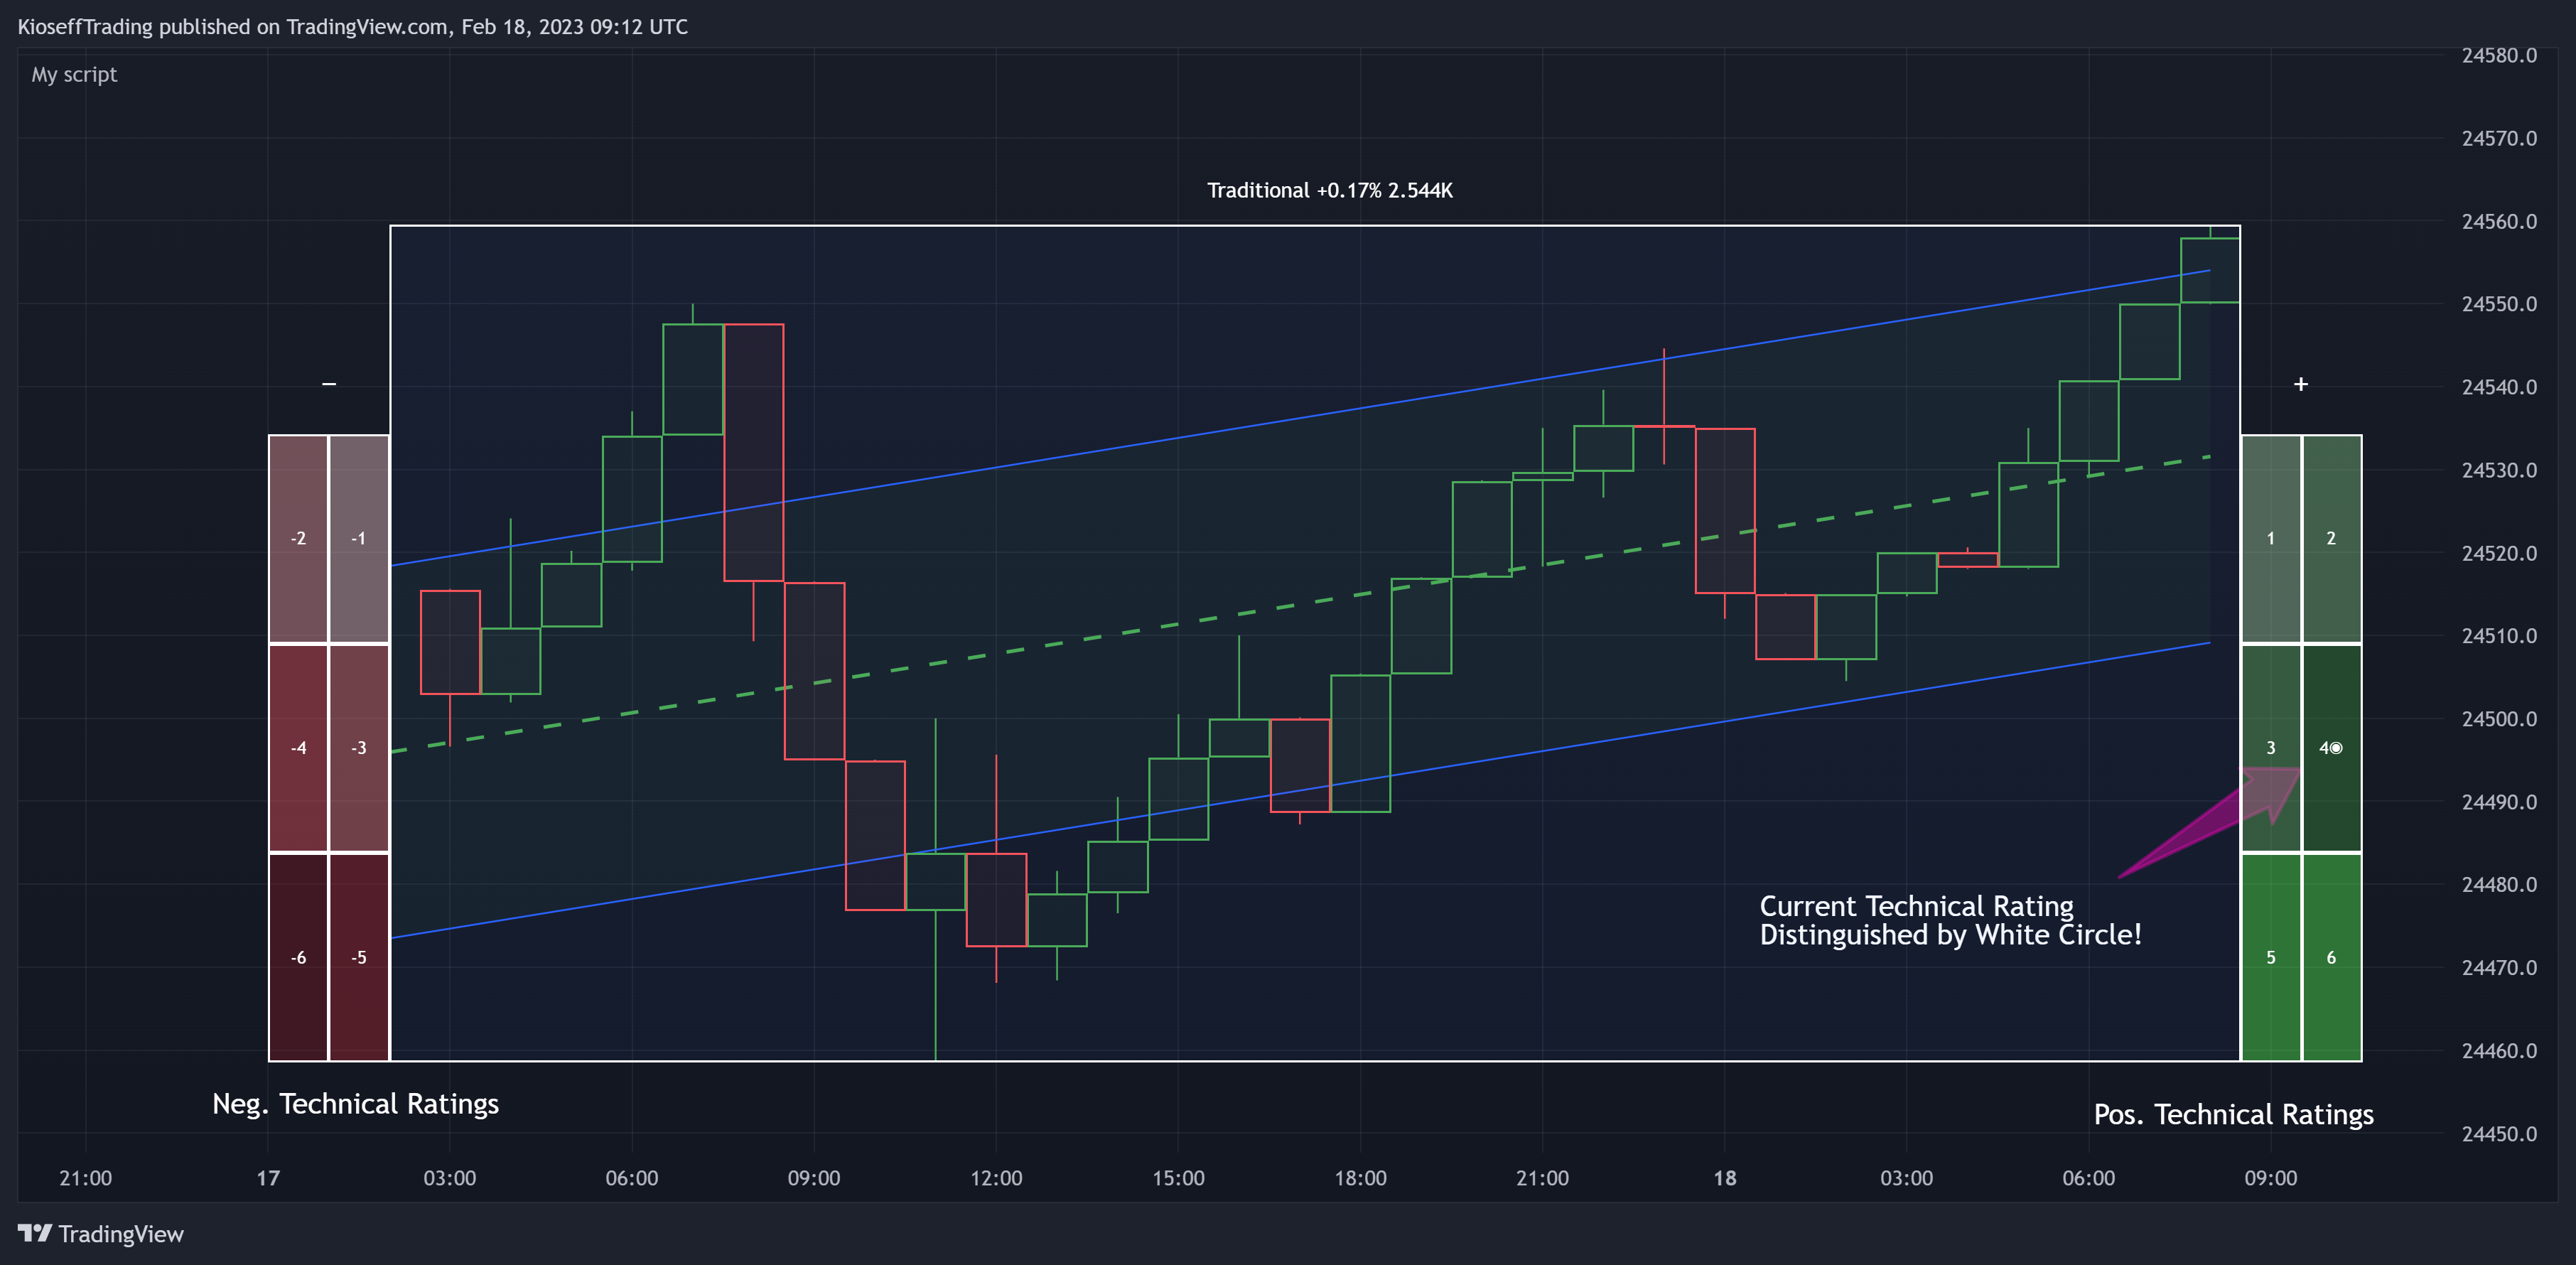Viewport: 2576px width, 1265px height.
Task: Click the 09:00 label at right end of axis
Action: pyautogui.click(x=2270, y=1178)
